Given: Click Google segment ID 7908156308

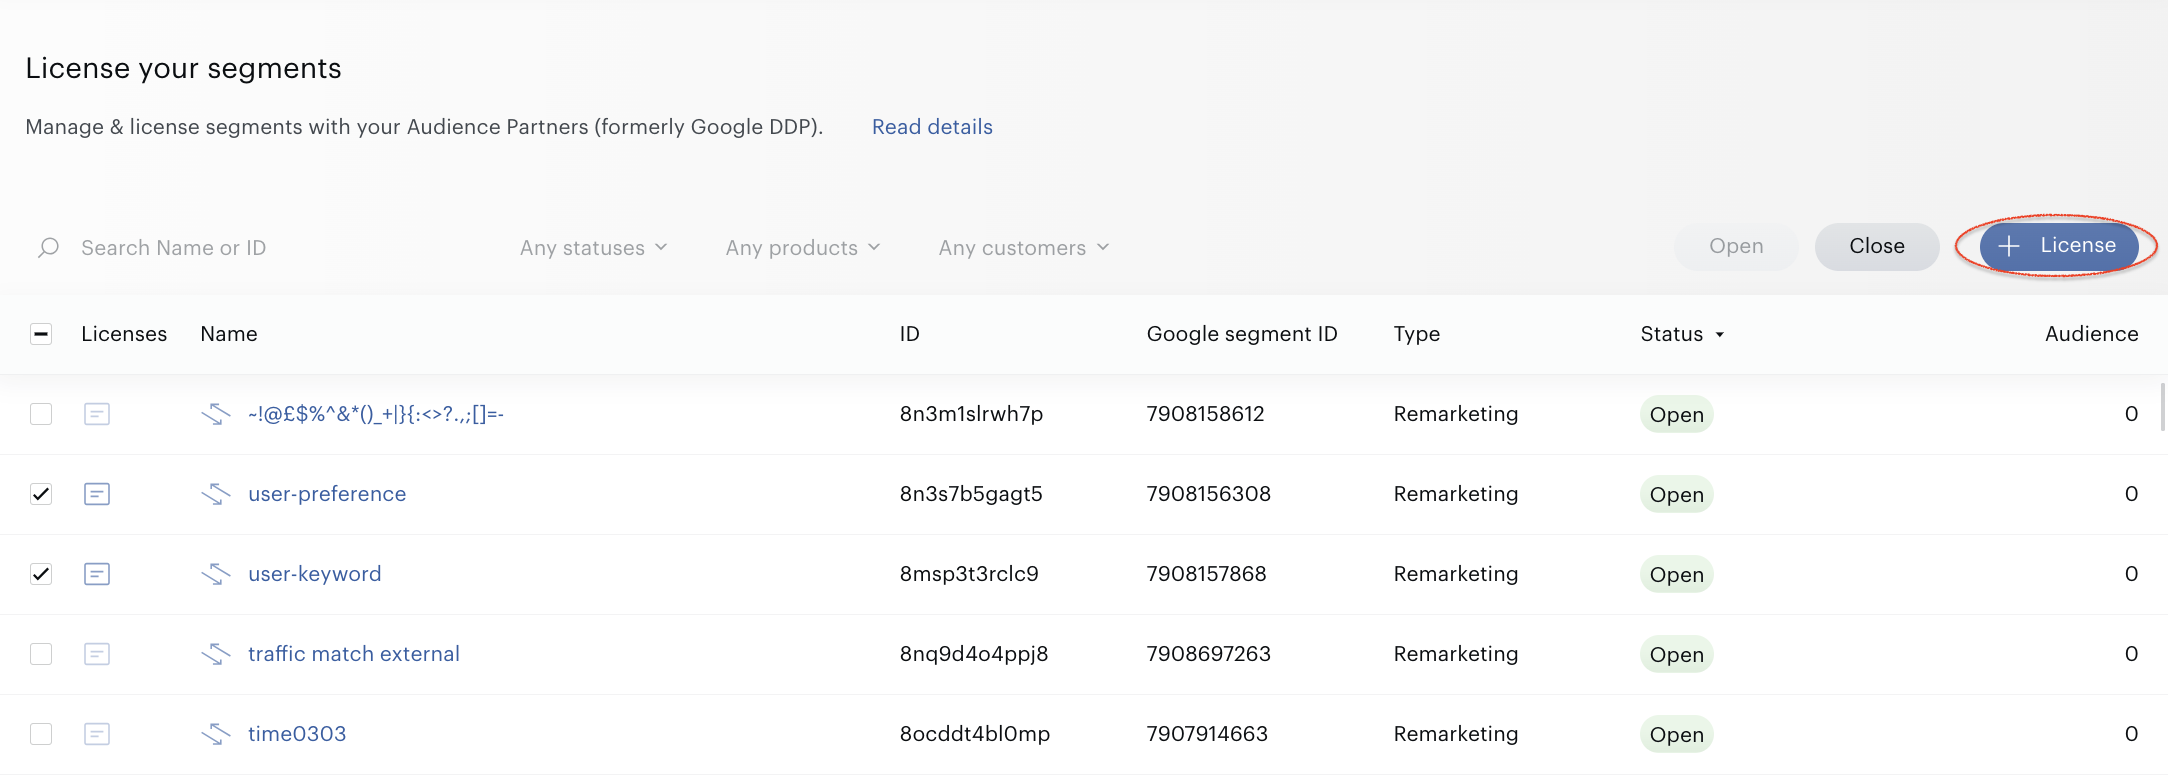Looking at the screenshot, I should (1209, 494).
